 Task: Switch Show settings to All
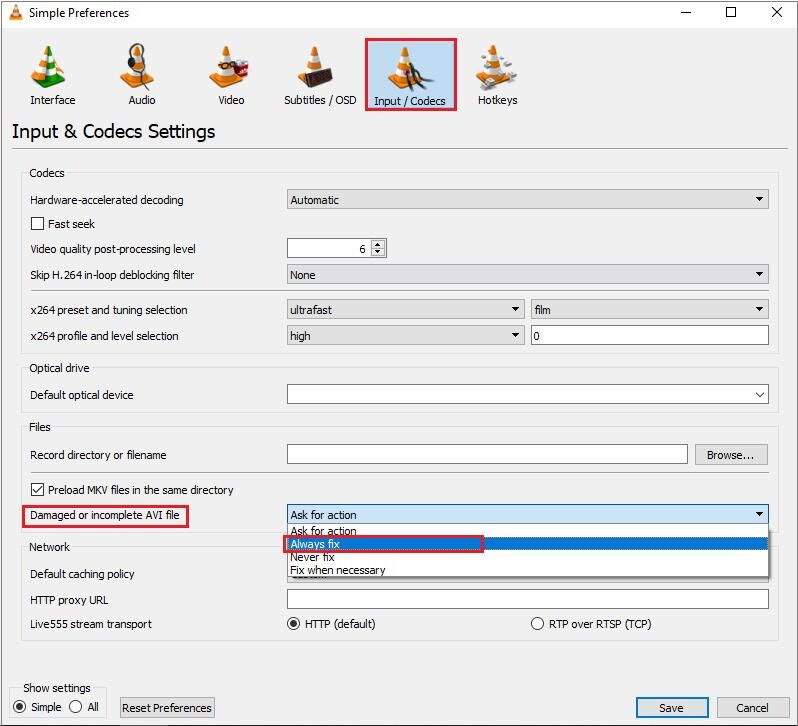pos(75,707)
